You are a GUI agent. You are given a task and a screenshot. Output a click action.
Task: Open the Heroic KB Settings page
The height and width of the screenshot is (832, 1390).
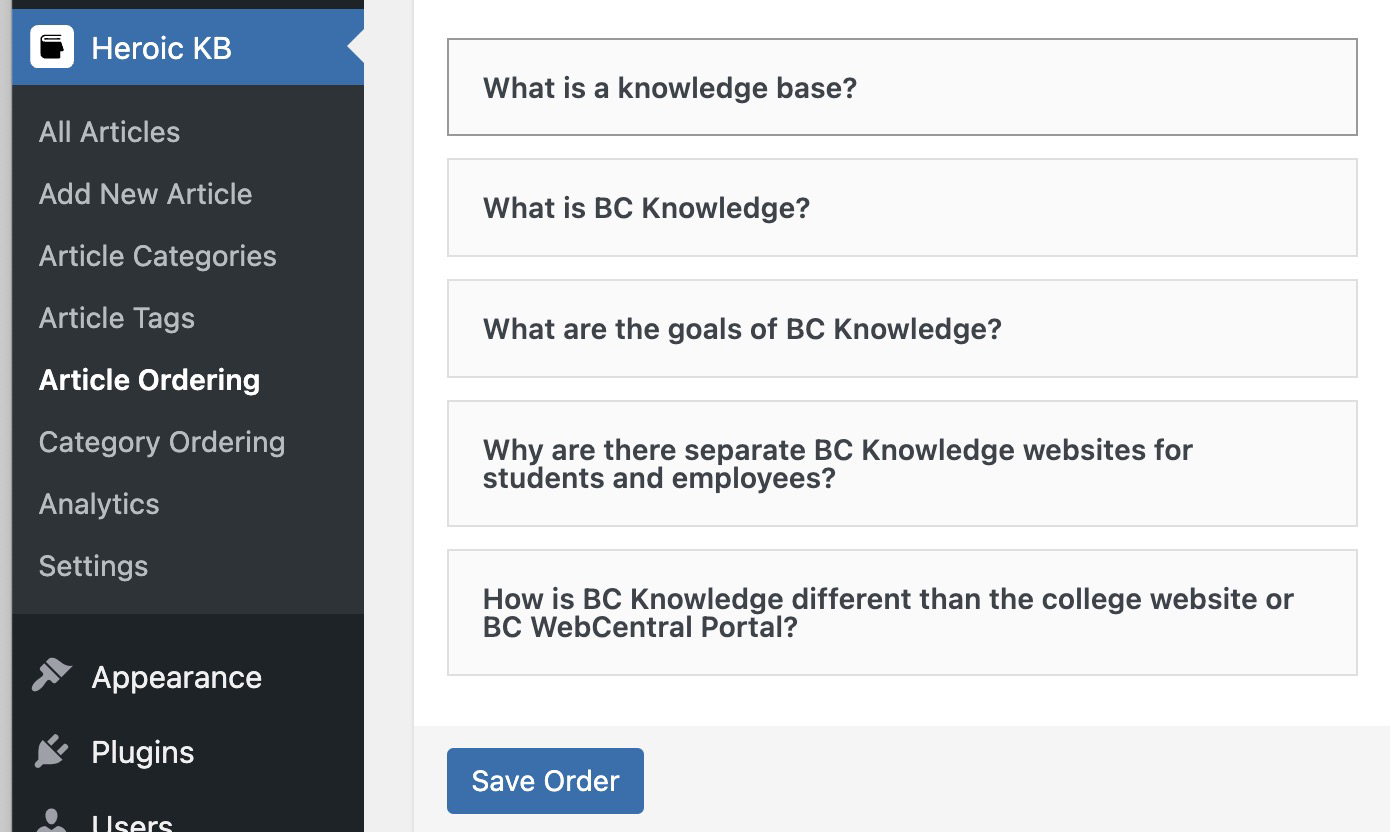93,566
